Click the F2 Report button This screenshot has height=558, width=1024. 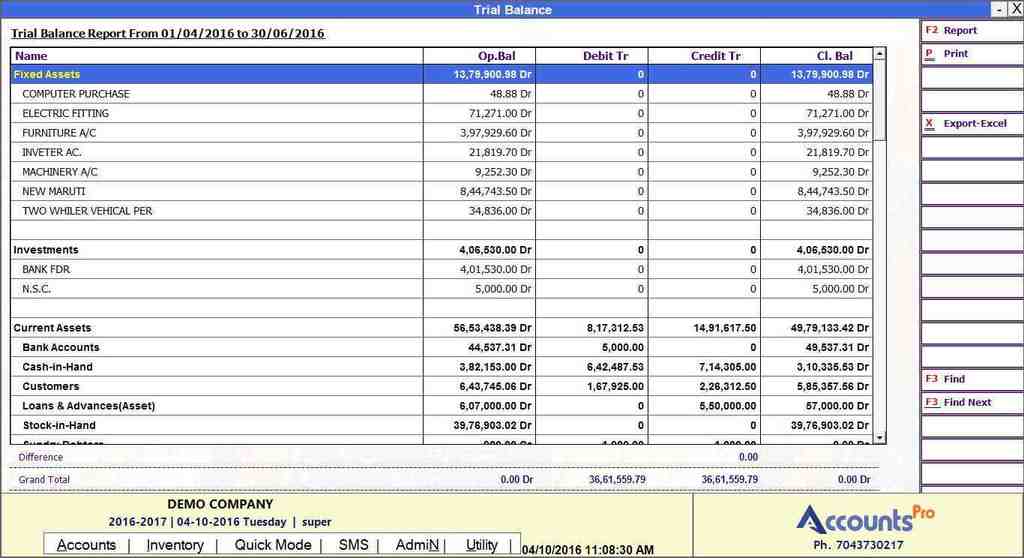tap(970, 31)
